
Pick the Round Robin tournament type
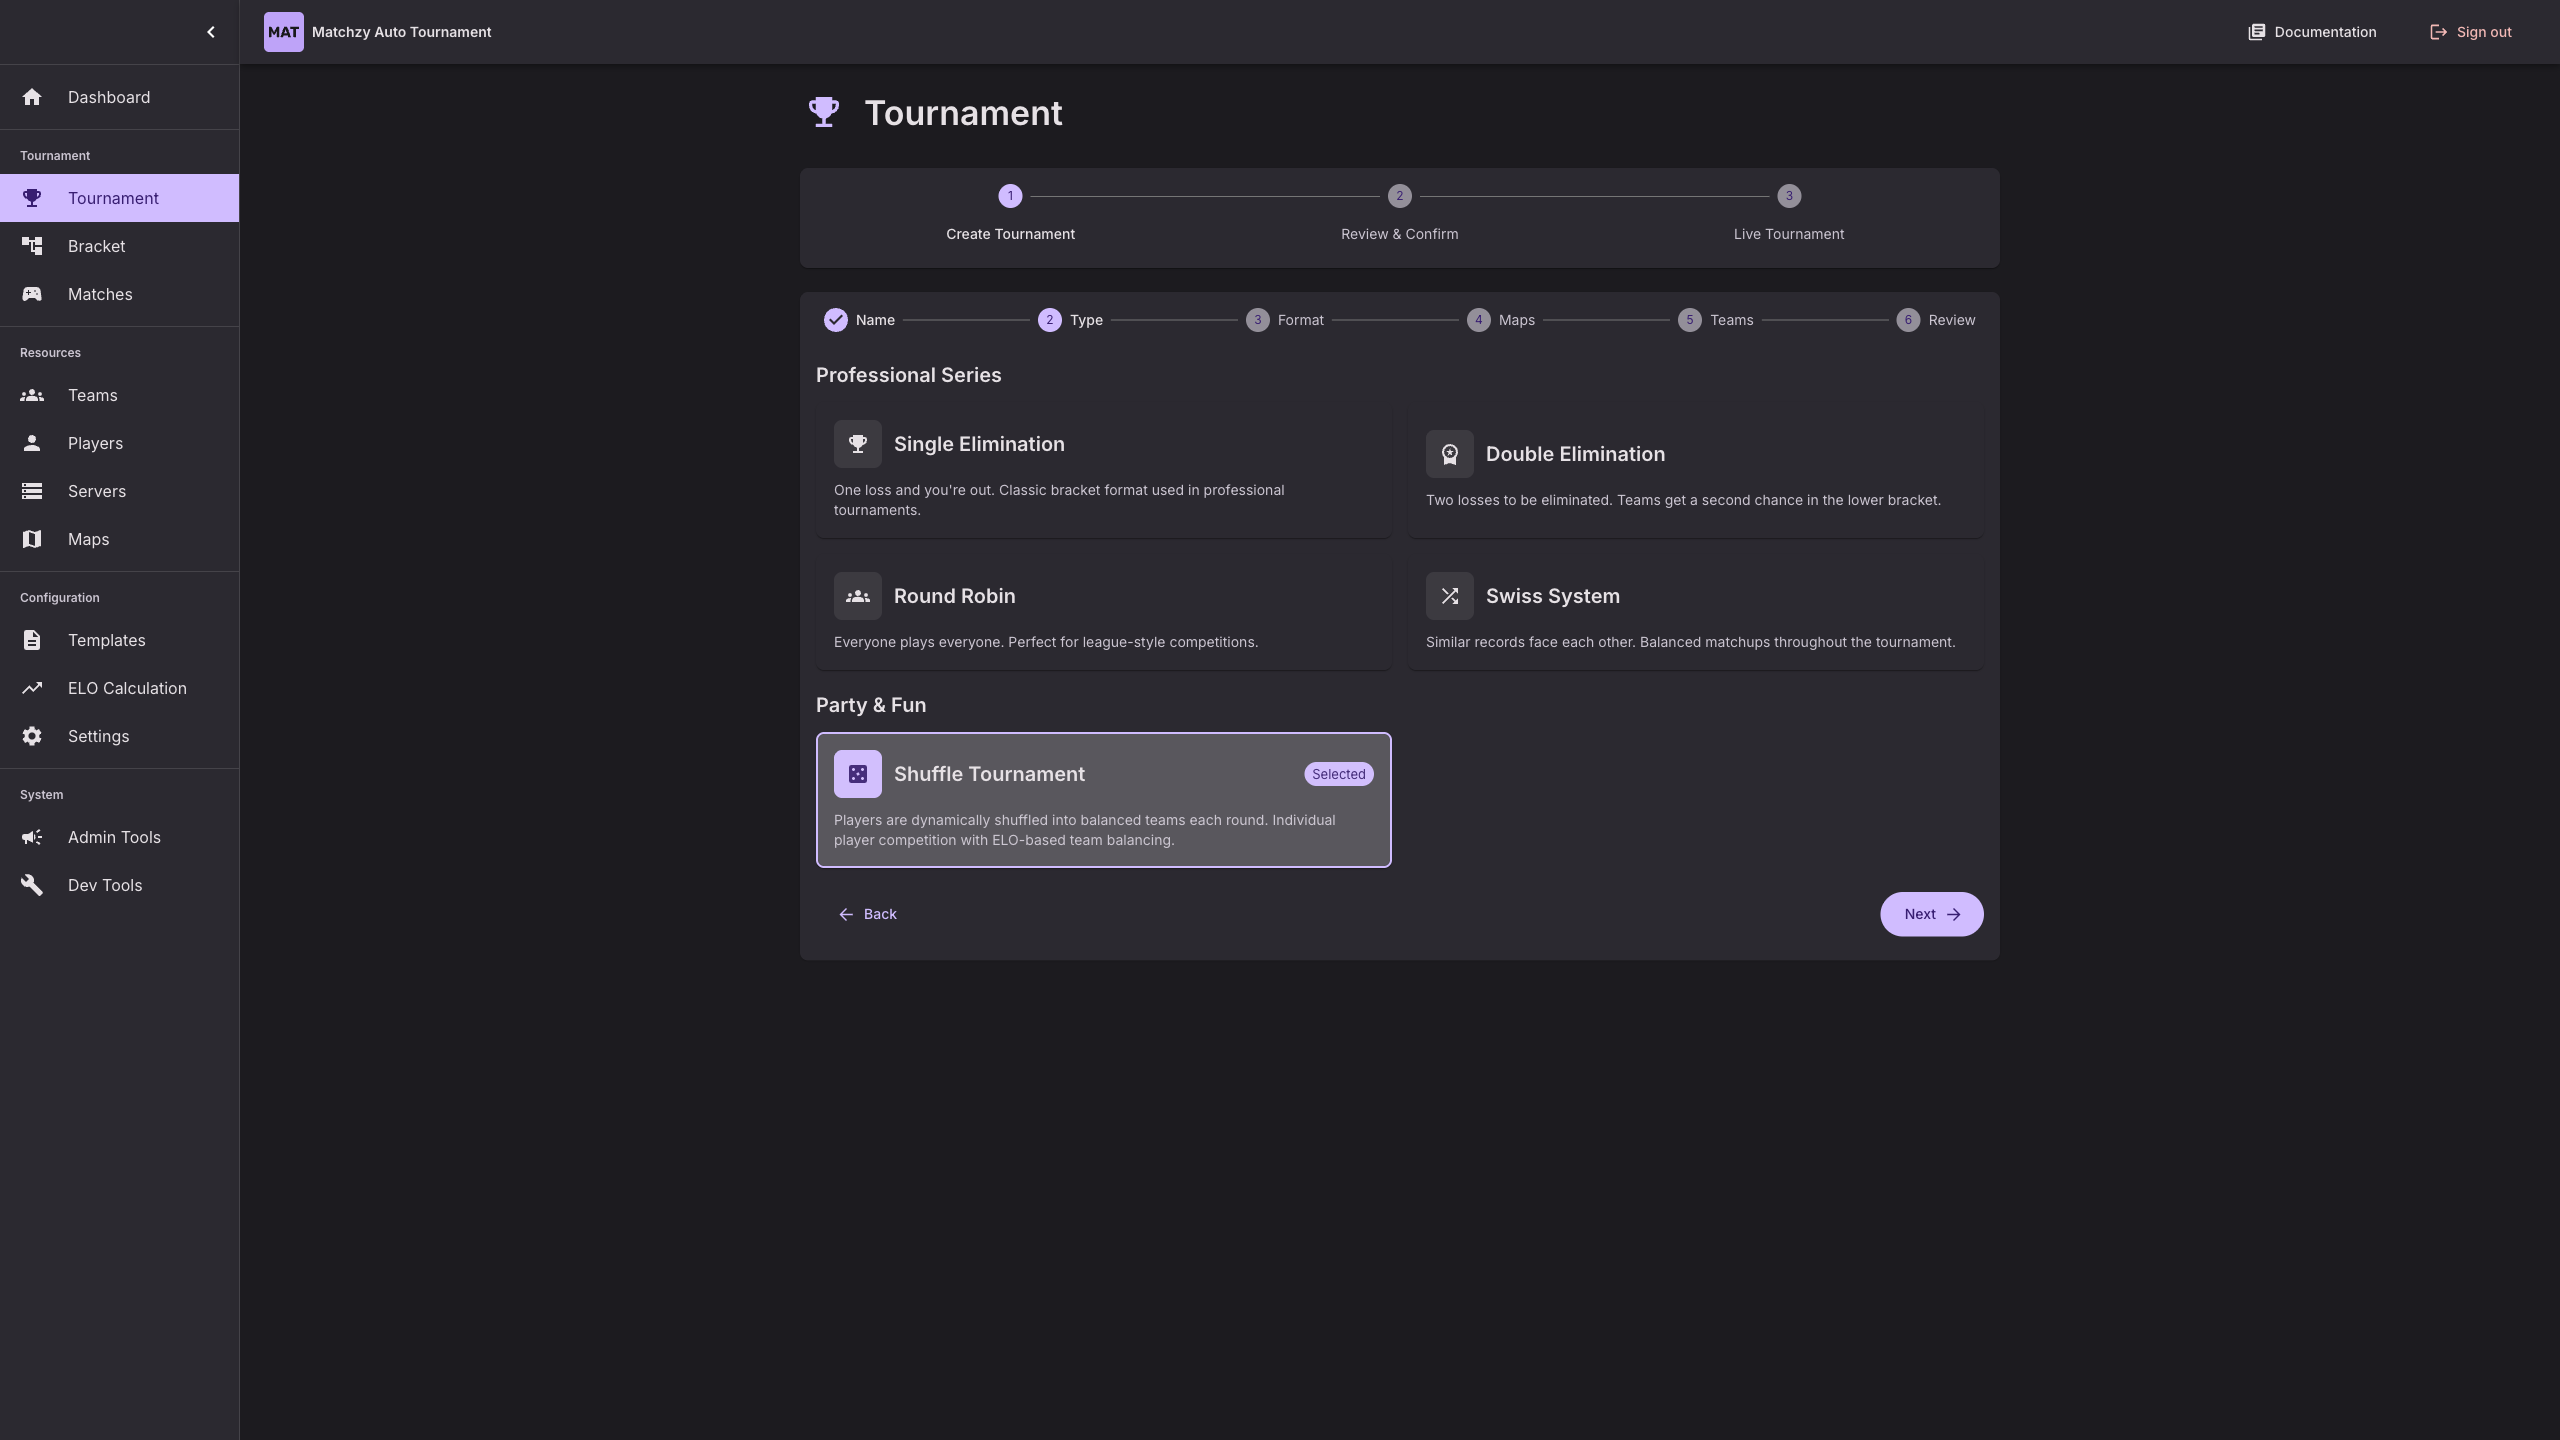click(1103, 613)
